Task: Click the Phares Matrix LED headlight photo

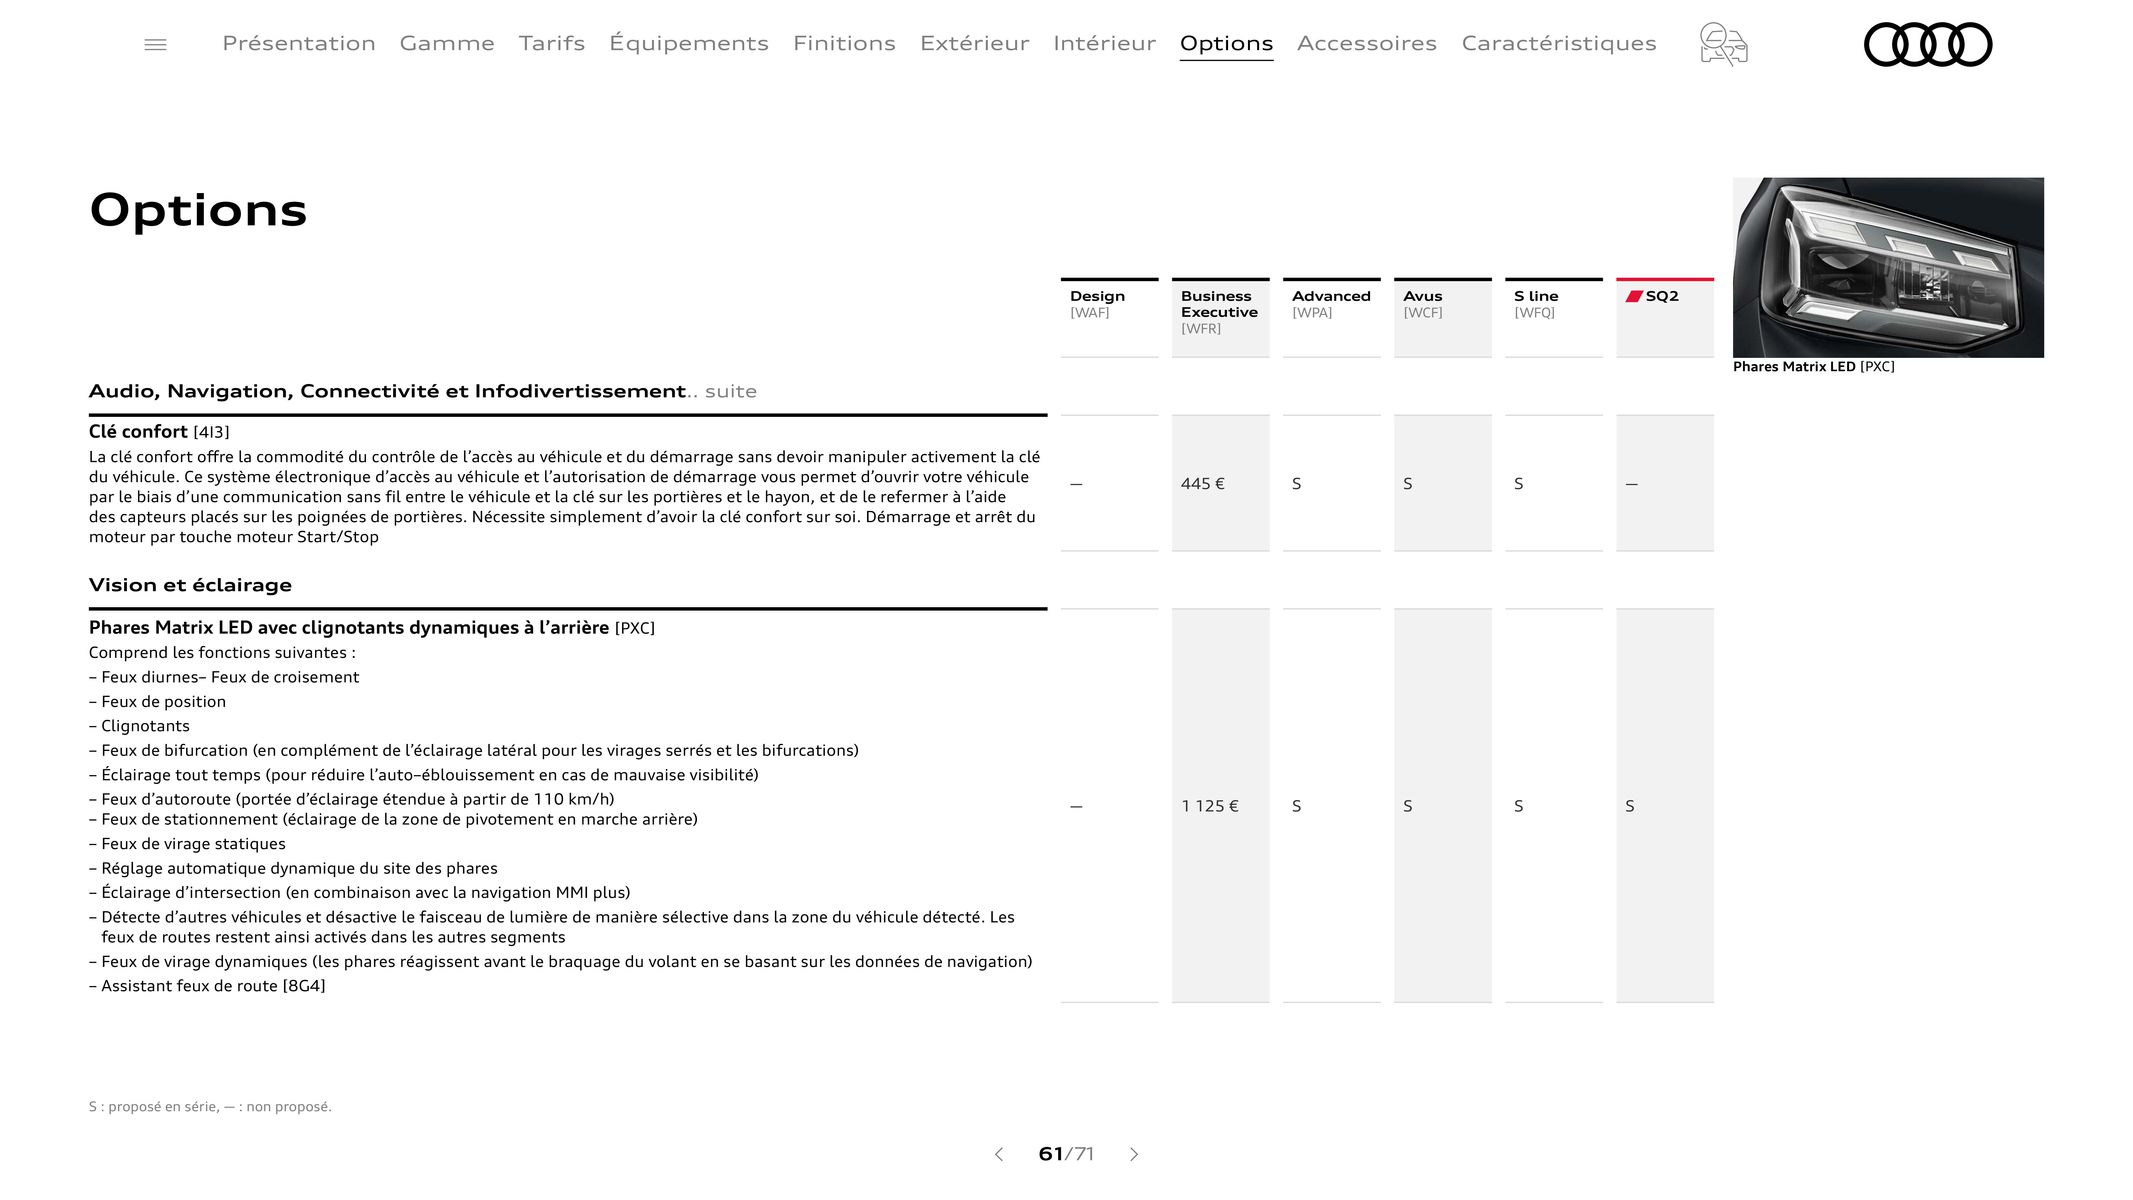Action: coord(1888,267)
